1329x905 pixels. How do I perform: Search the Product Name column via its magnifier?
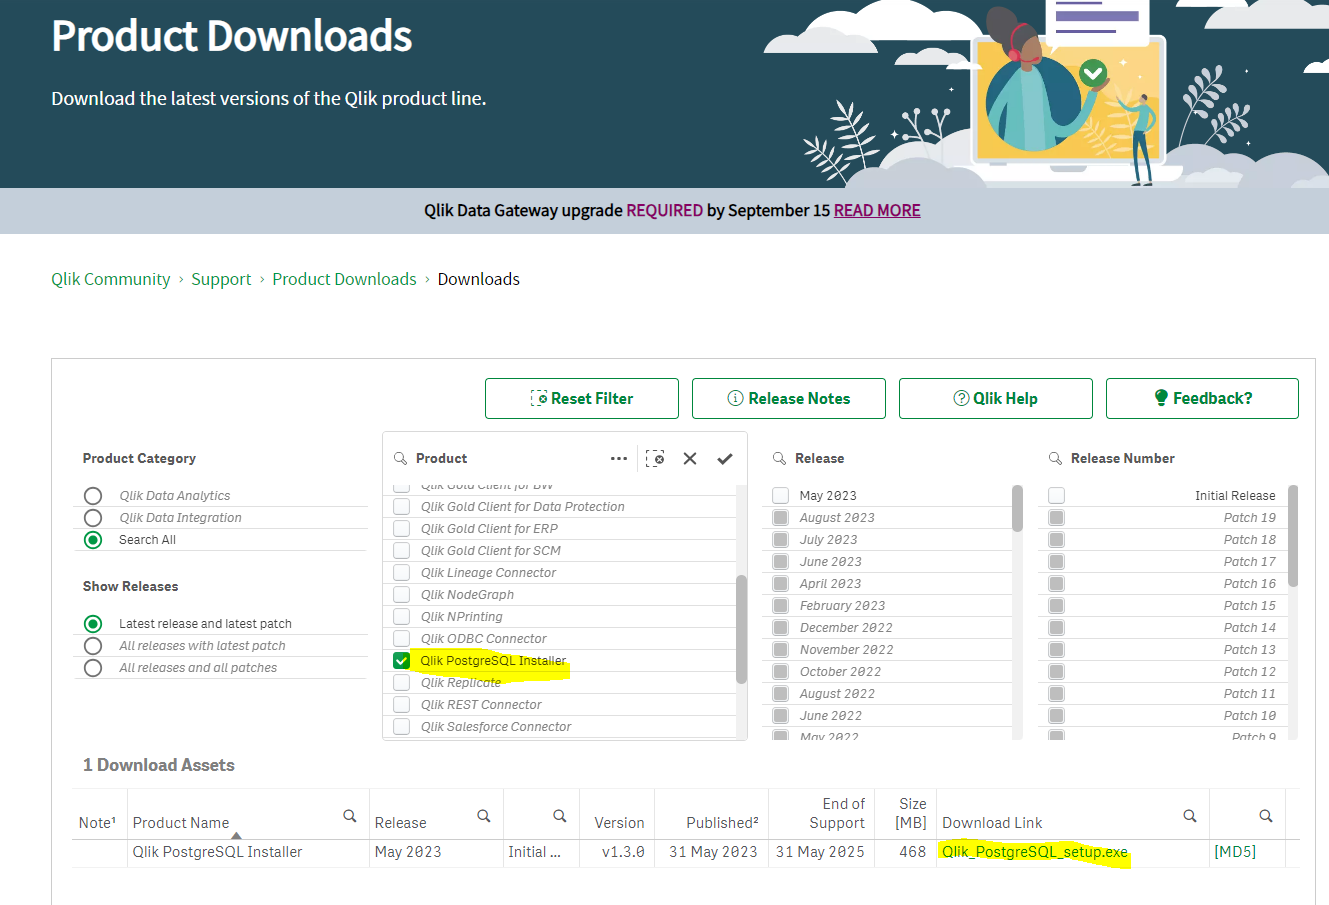coord(349,816)
